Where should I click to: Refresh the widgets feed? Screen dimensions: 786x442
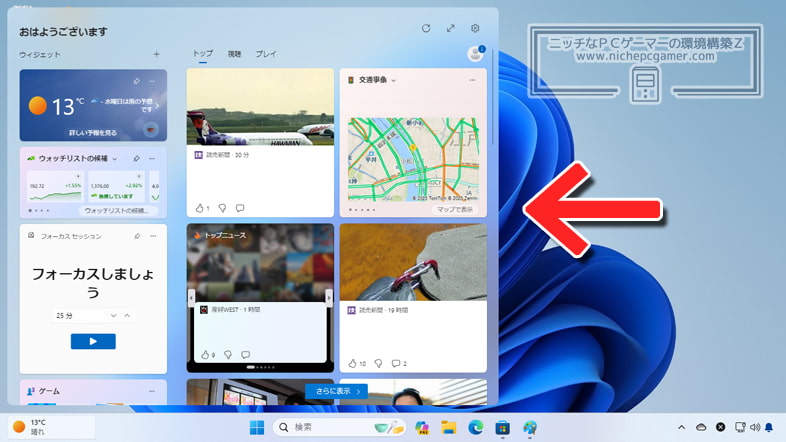pos(426,29)
